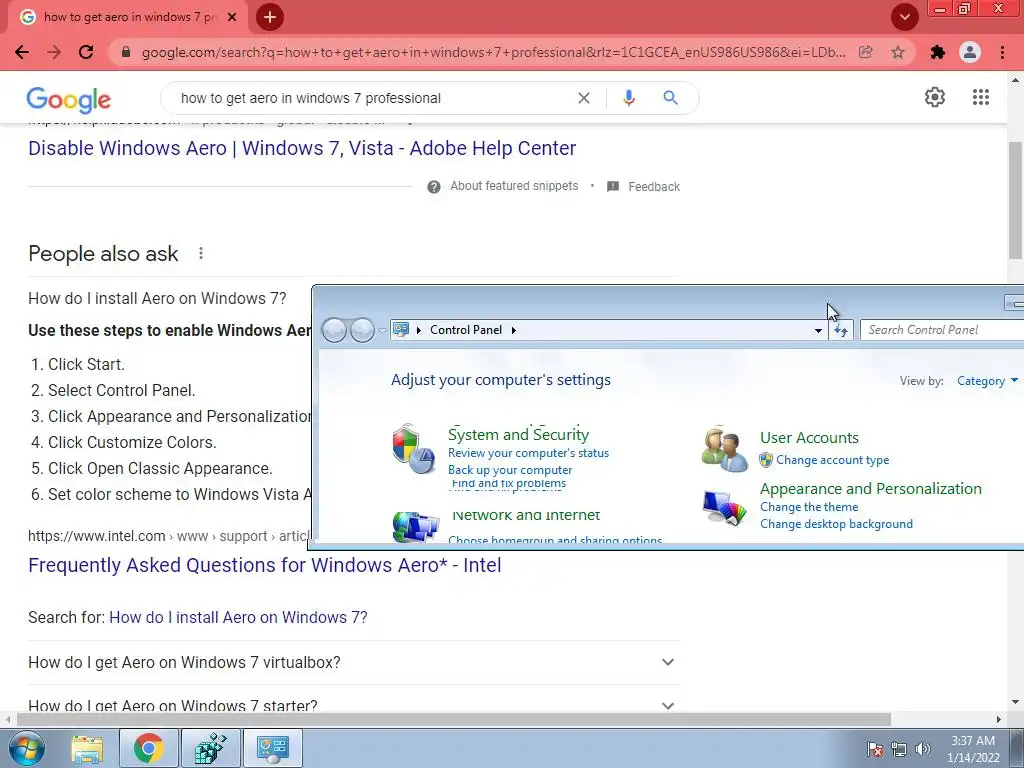Open People also ask options menu
The height and width of the screenshot is (768, 1024).
(x=201, y=253)
